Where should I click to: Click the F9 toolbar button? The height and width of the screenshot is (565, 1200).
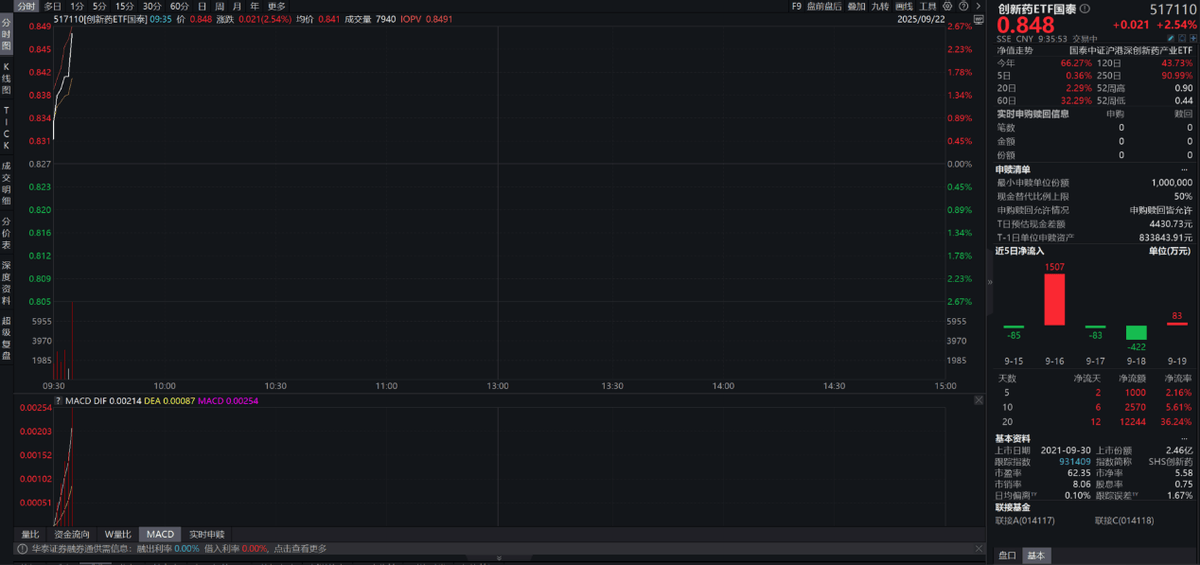pos(796,6)
